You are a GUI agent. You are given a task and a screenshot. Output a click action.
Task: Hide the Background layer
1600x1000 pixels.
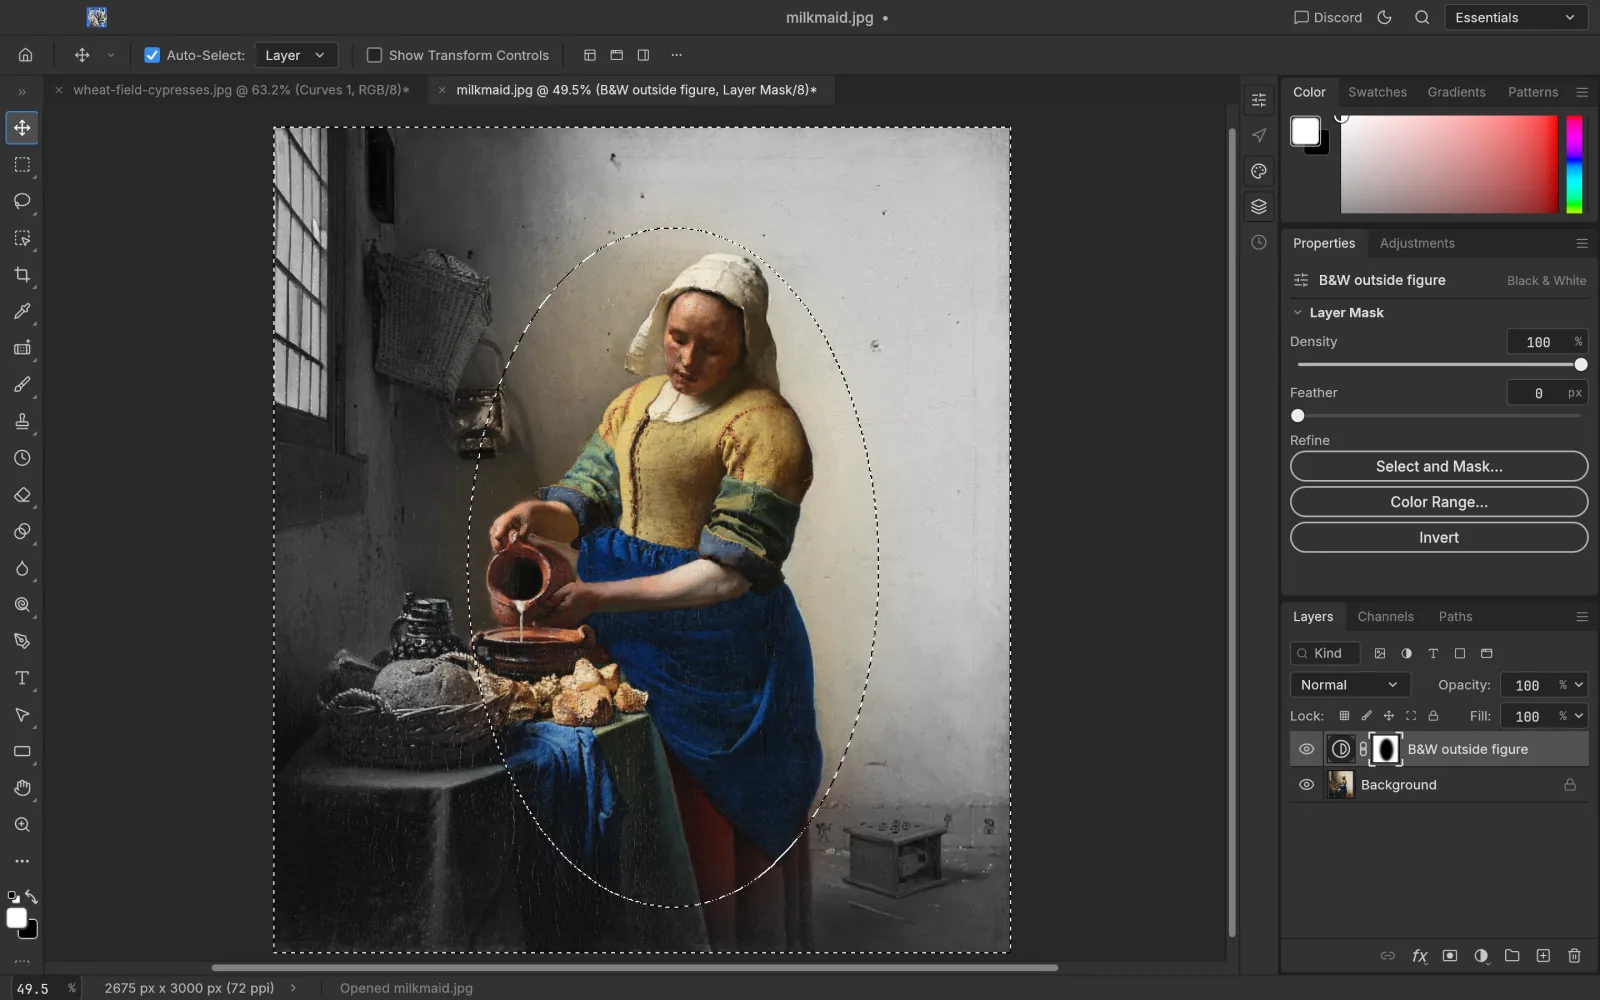point(1306,785)
